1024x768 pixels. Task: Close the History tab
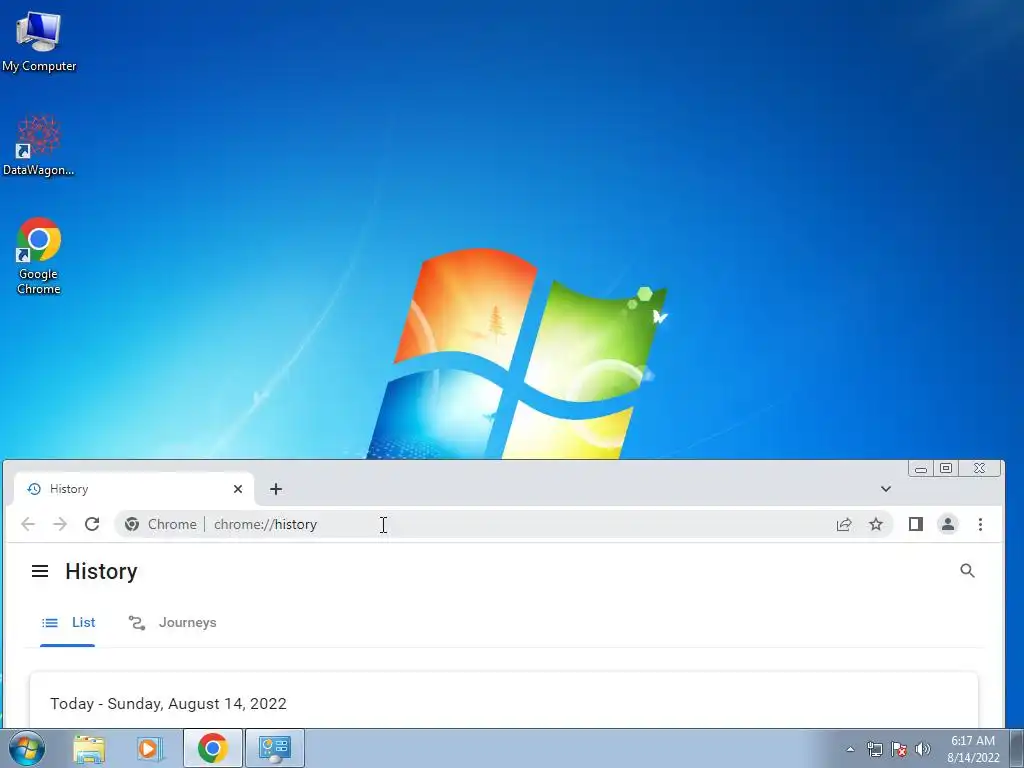pos(238,488)
